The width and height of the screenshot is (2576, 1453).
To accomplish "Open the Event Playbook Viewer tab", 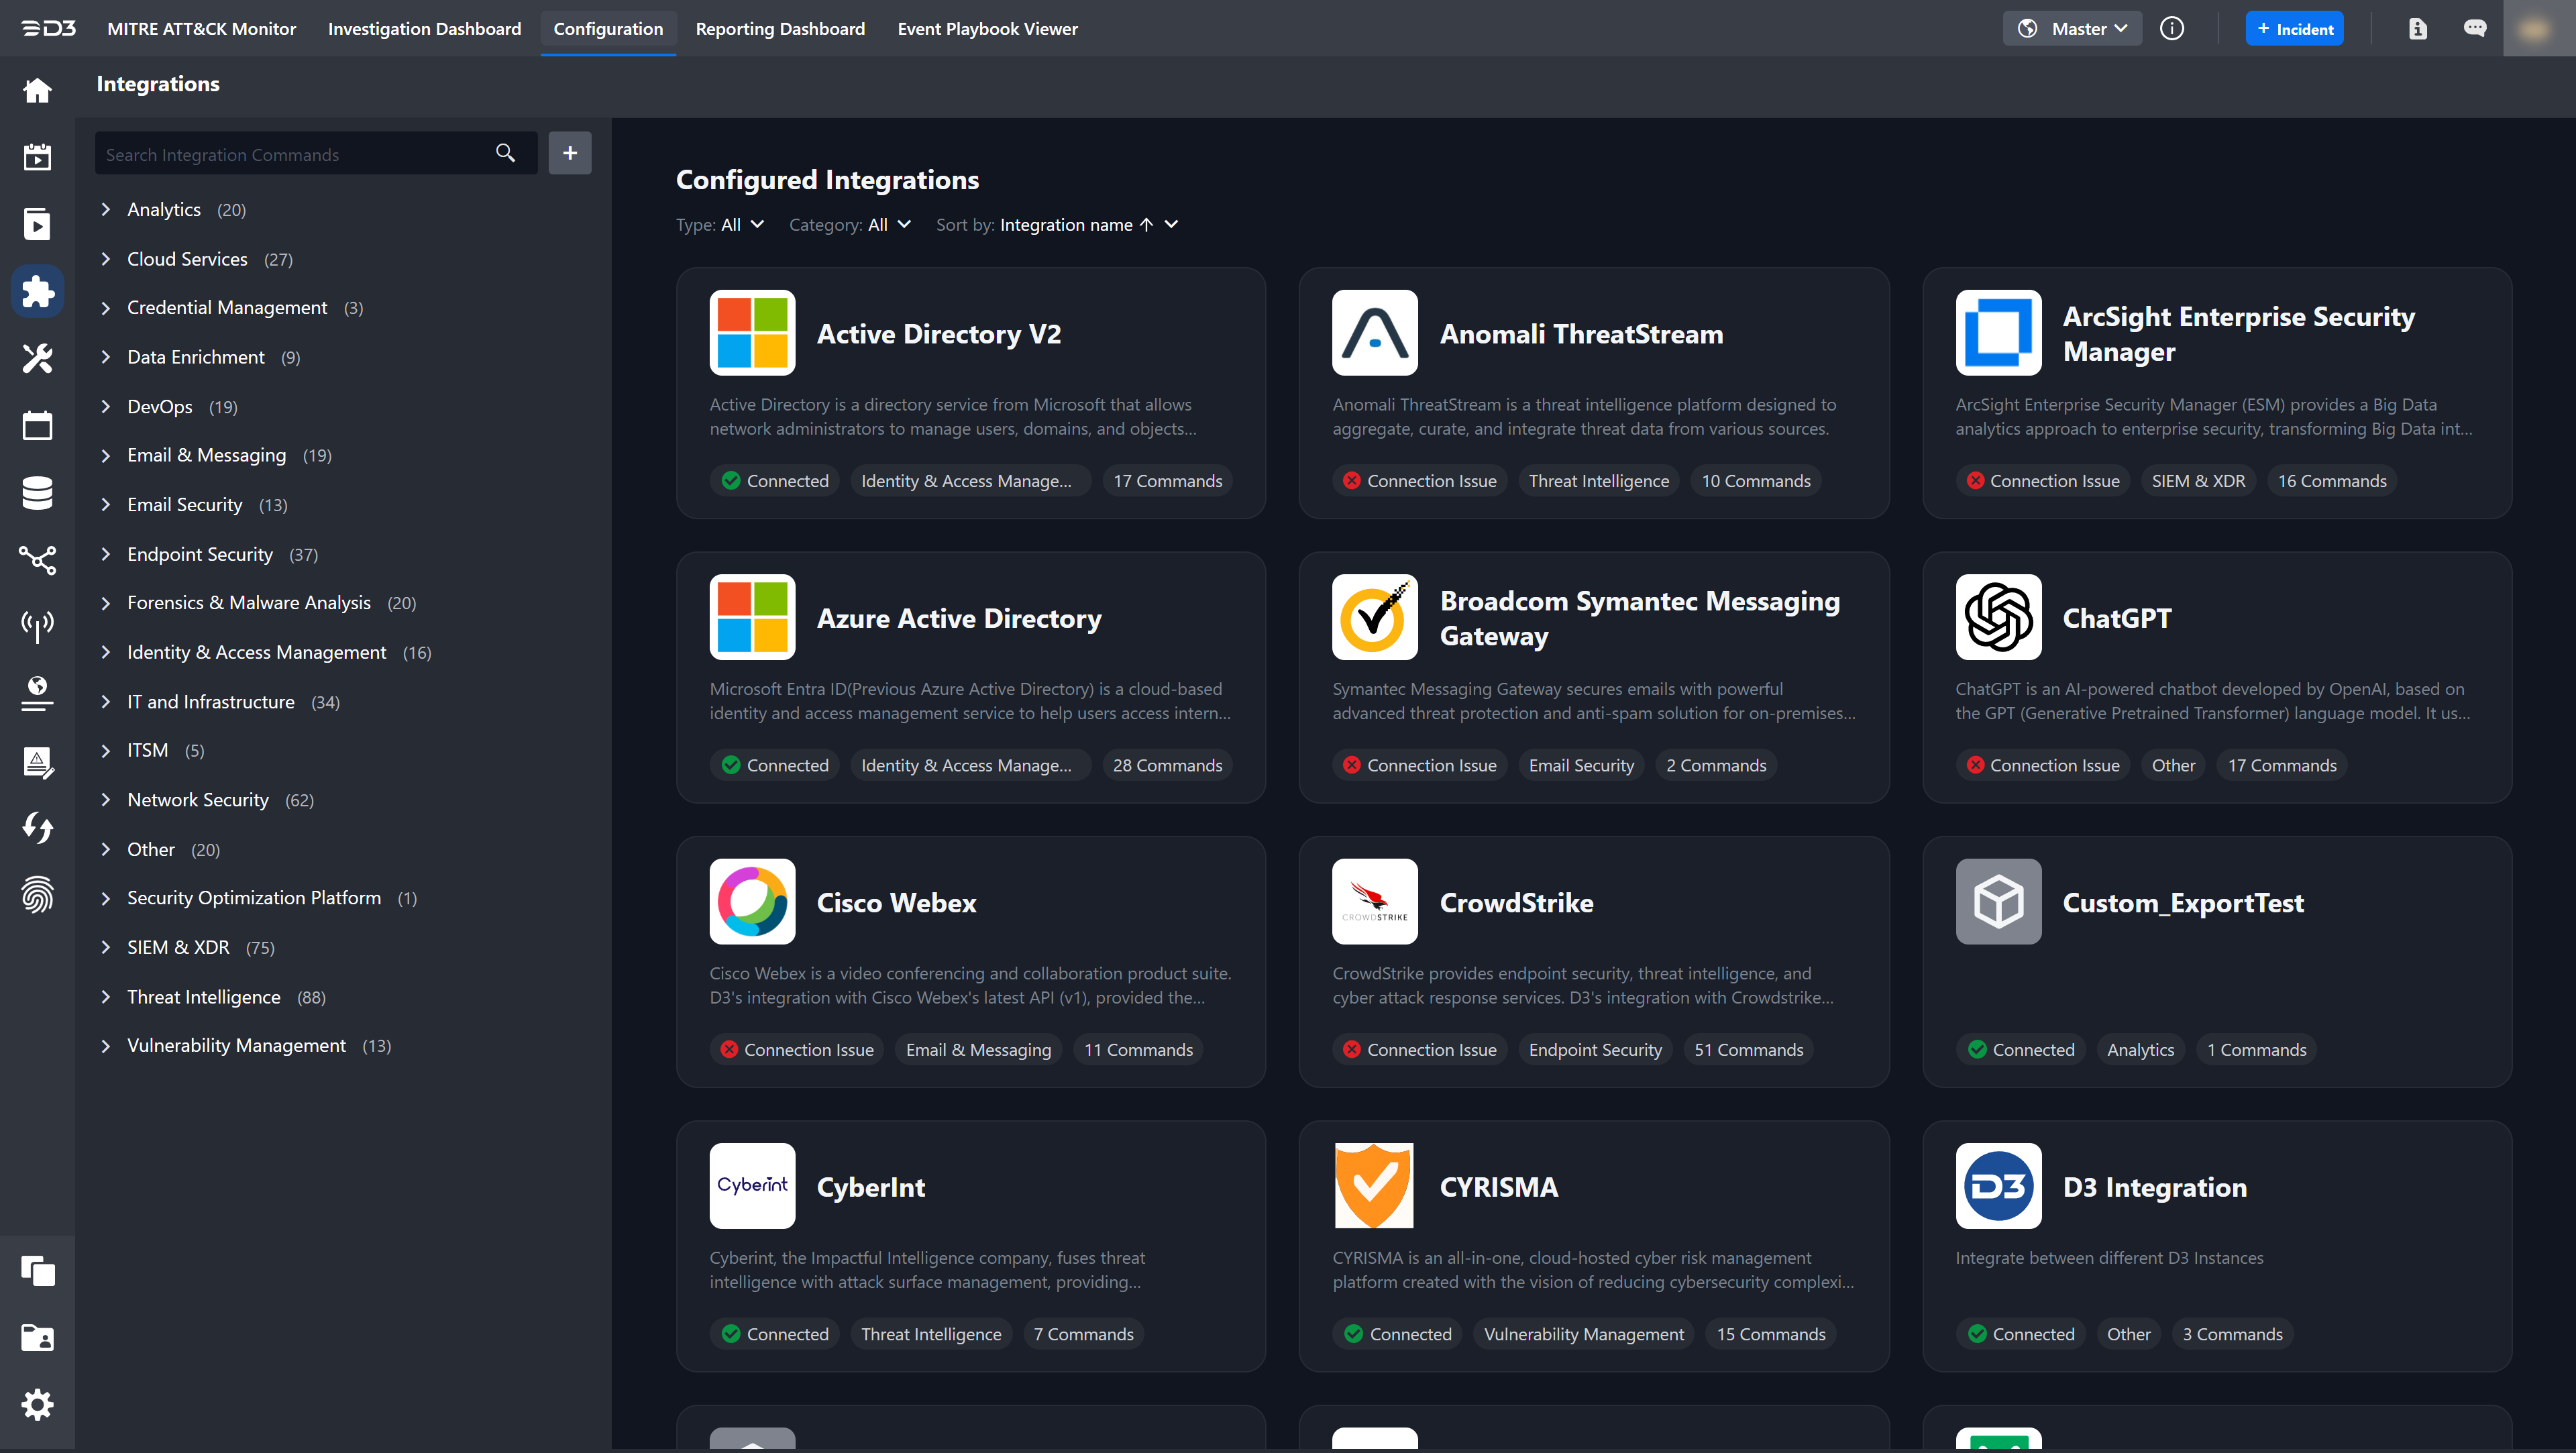I will 987,29.
